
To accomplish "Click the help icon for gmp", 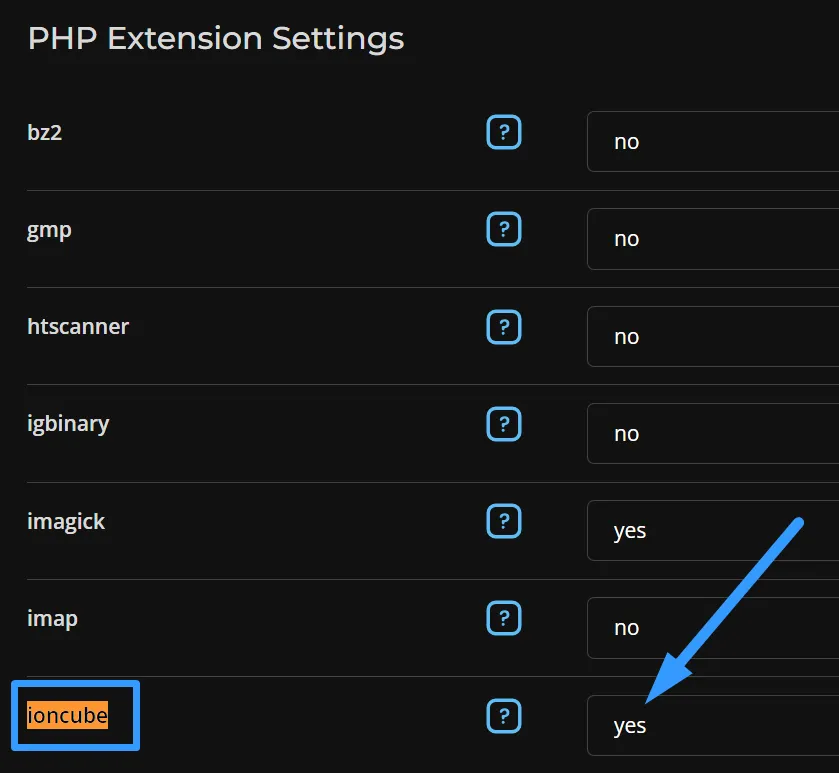I will tap(504, 230).
